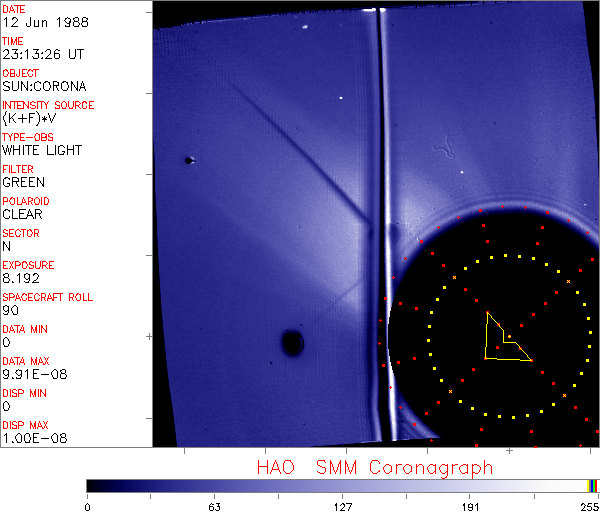
Task: Click the HAO SMM Coronagraph title
Action: coord(374,467)
